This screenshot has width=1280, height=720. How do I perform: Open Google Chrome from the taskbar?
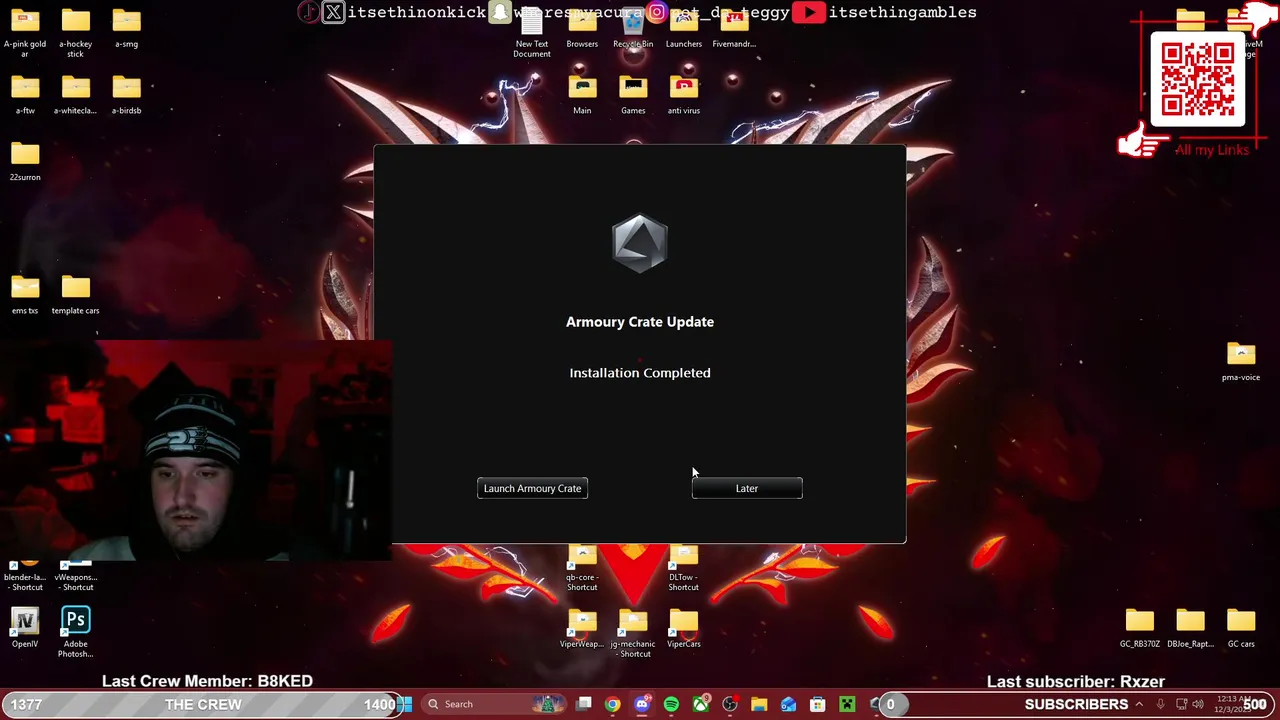[613, 704]
